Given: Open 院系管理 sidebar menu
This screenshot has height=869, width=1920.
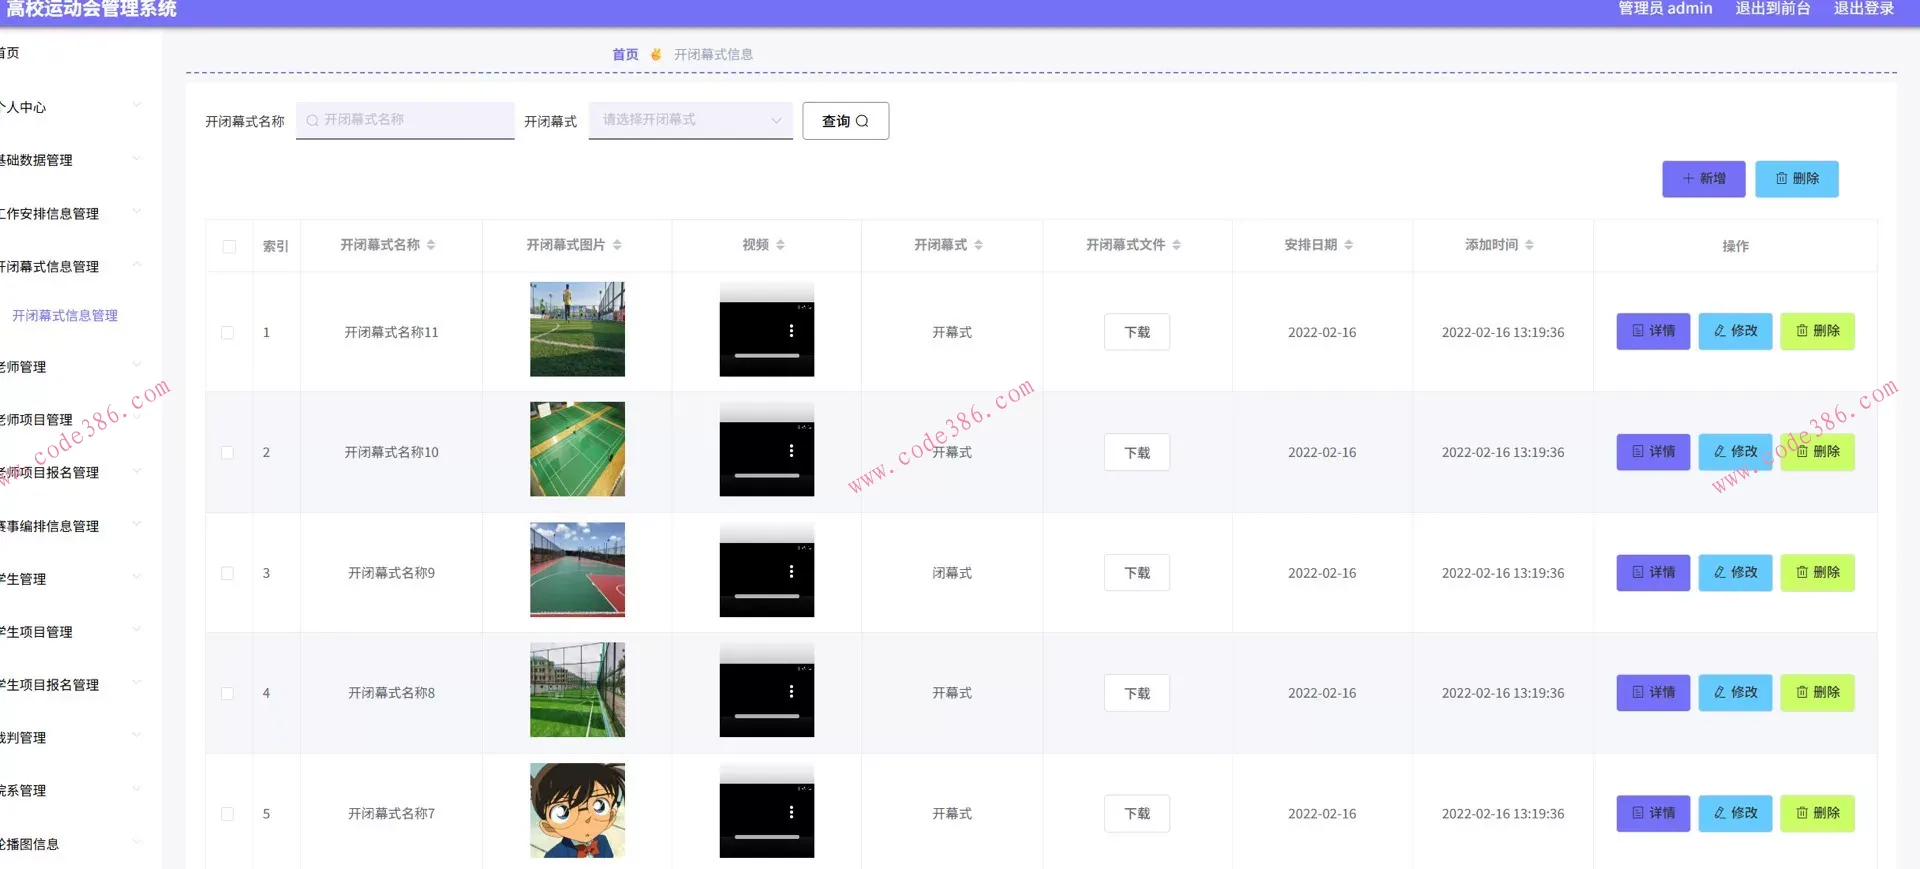Looking at the screenshot, I should [70, 790].
